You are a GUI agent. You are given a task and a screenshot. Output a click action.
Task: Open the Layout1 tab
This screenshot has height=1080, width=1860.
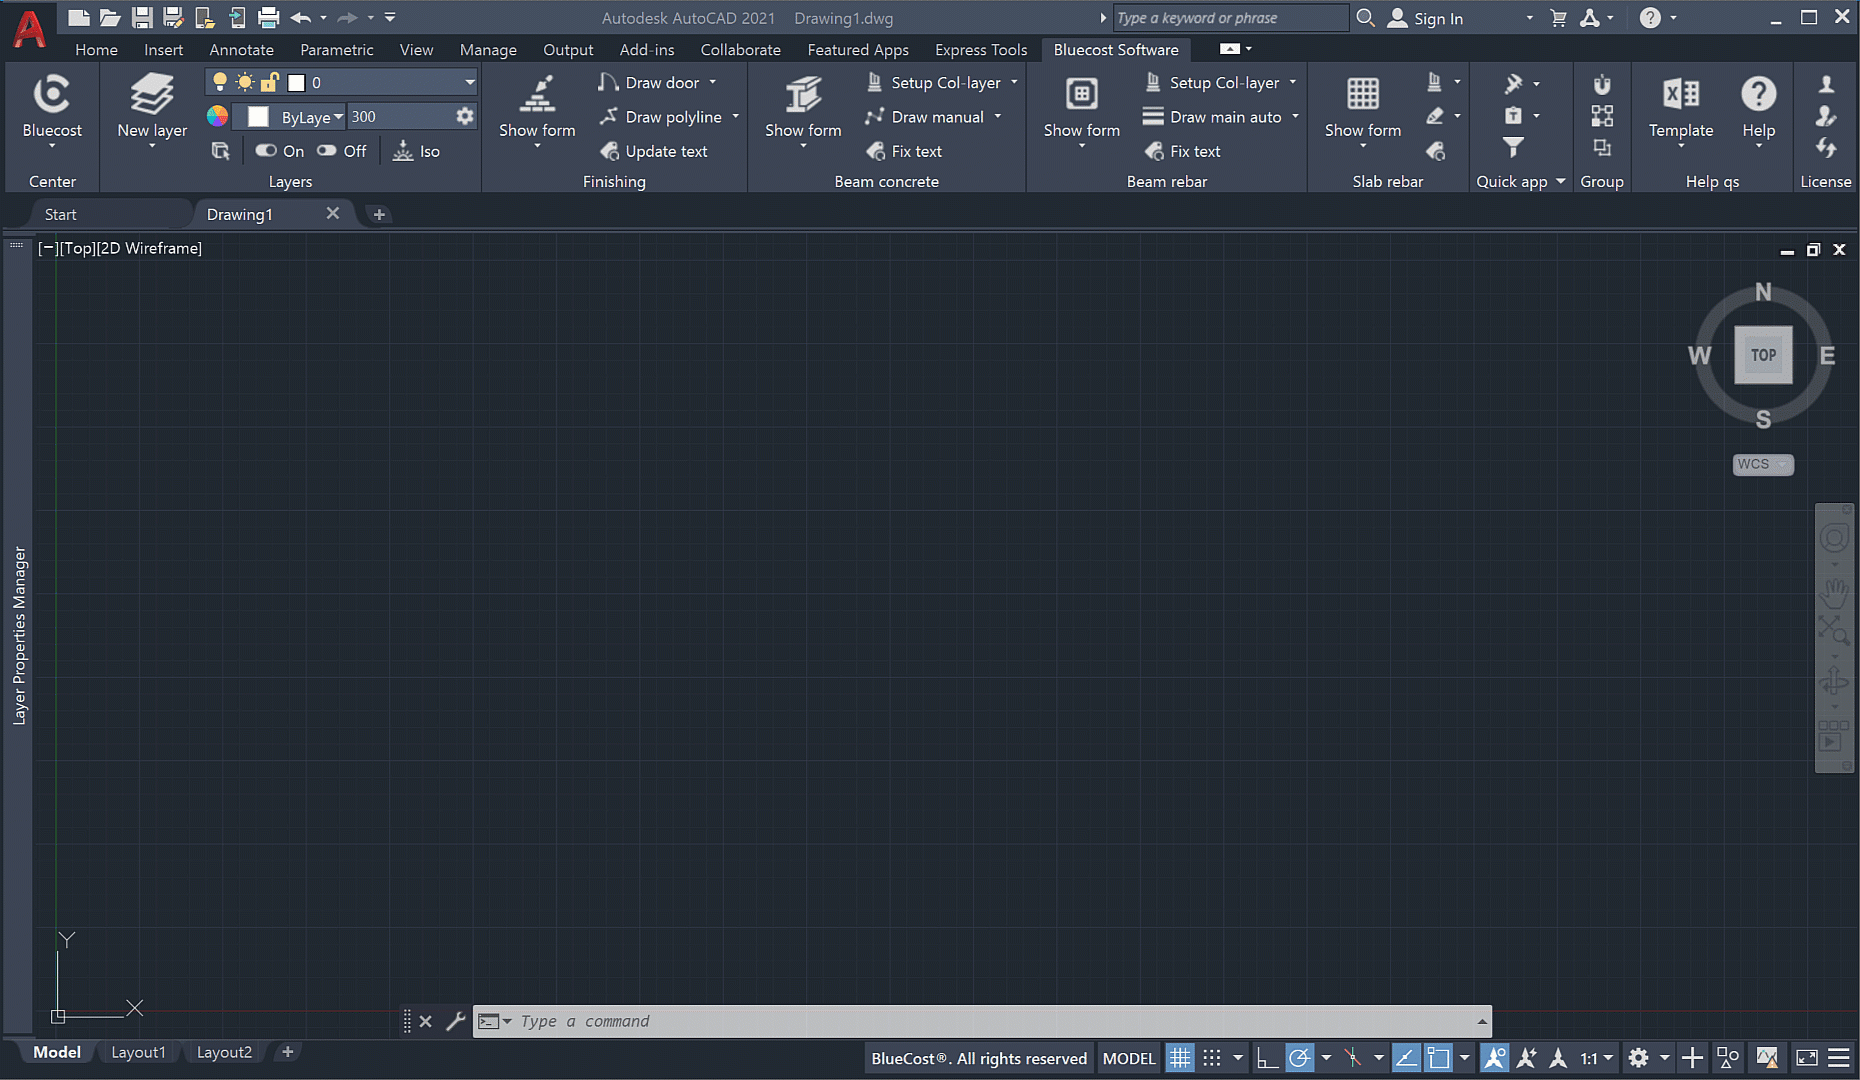138,1052
